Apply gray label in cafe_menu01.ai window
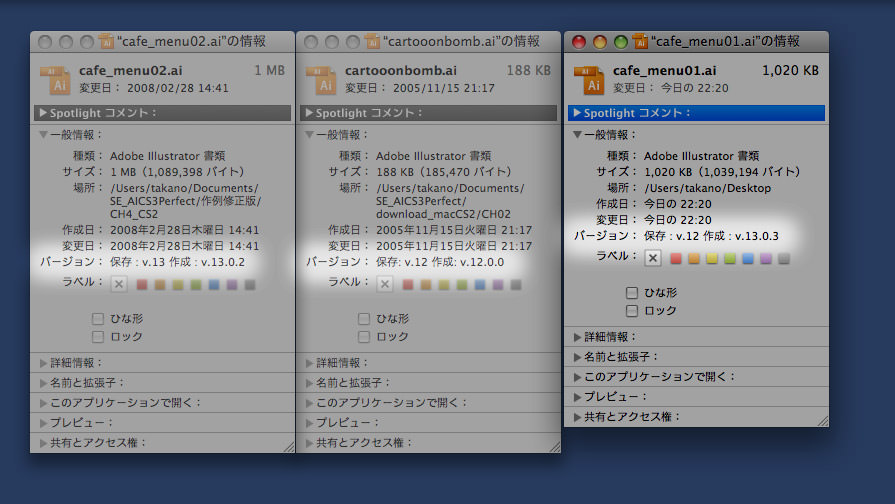This screenshot has width=895, height=504. click(784, 259)
